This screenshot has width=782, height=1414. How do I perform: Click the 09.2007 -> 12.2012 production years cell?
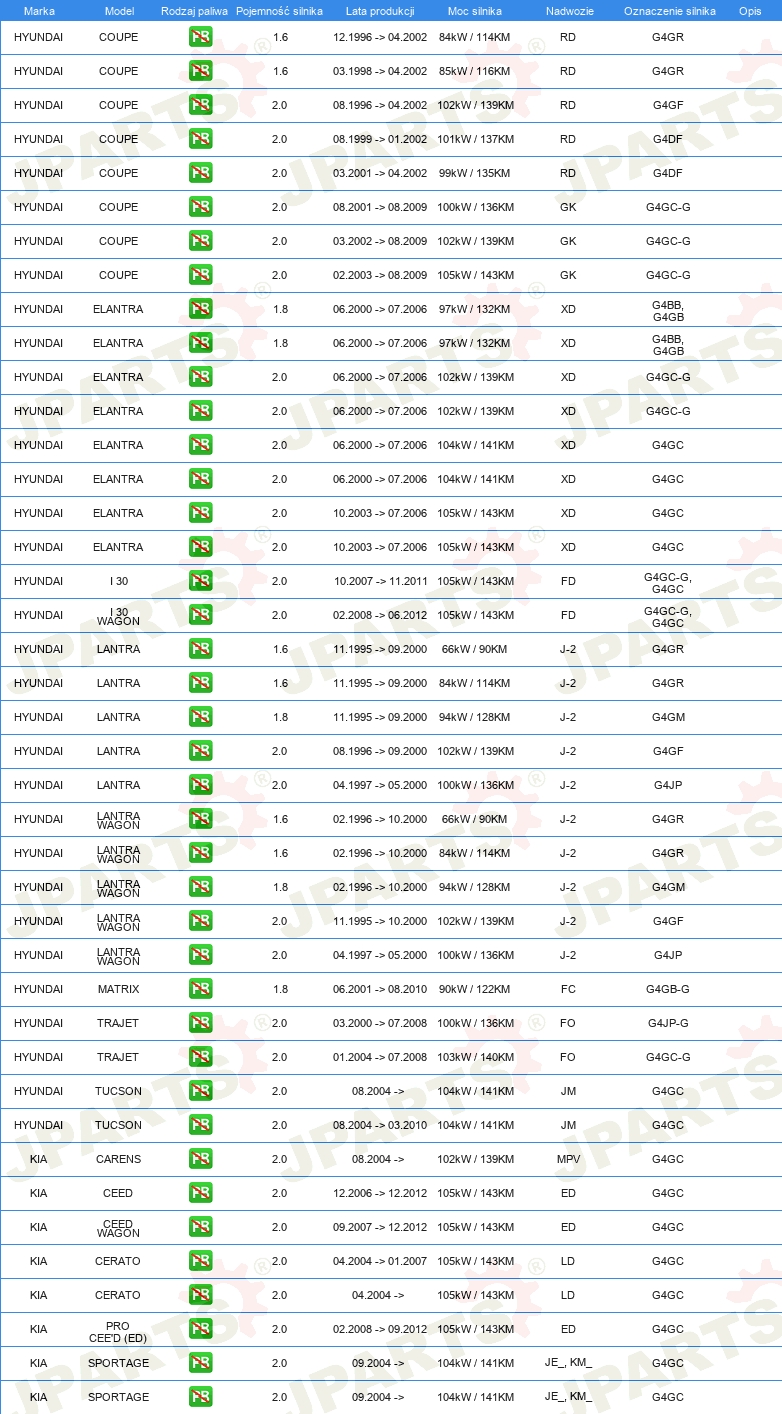tap(380, 1227)
